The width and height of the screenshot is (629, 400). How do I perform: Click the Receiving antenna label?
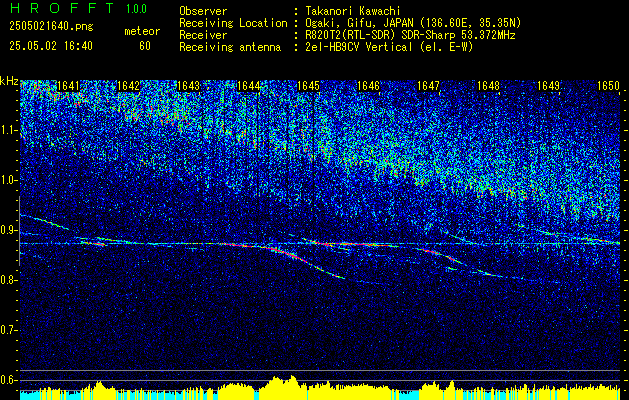(230, 47)
